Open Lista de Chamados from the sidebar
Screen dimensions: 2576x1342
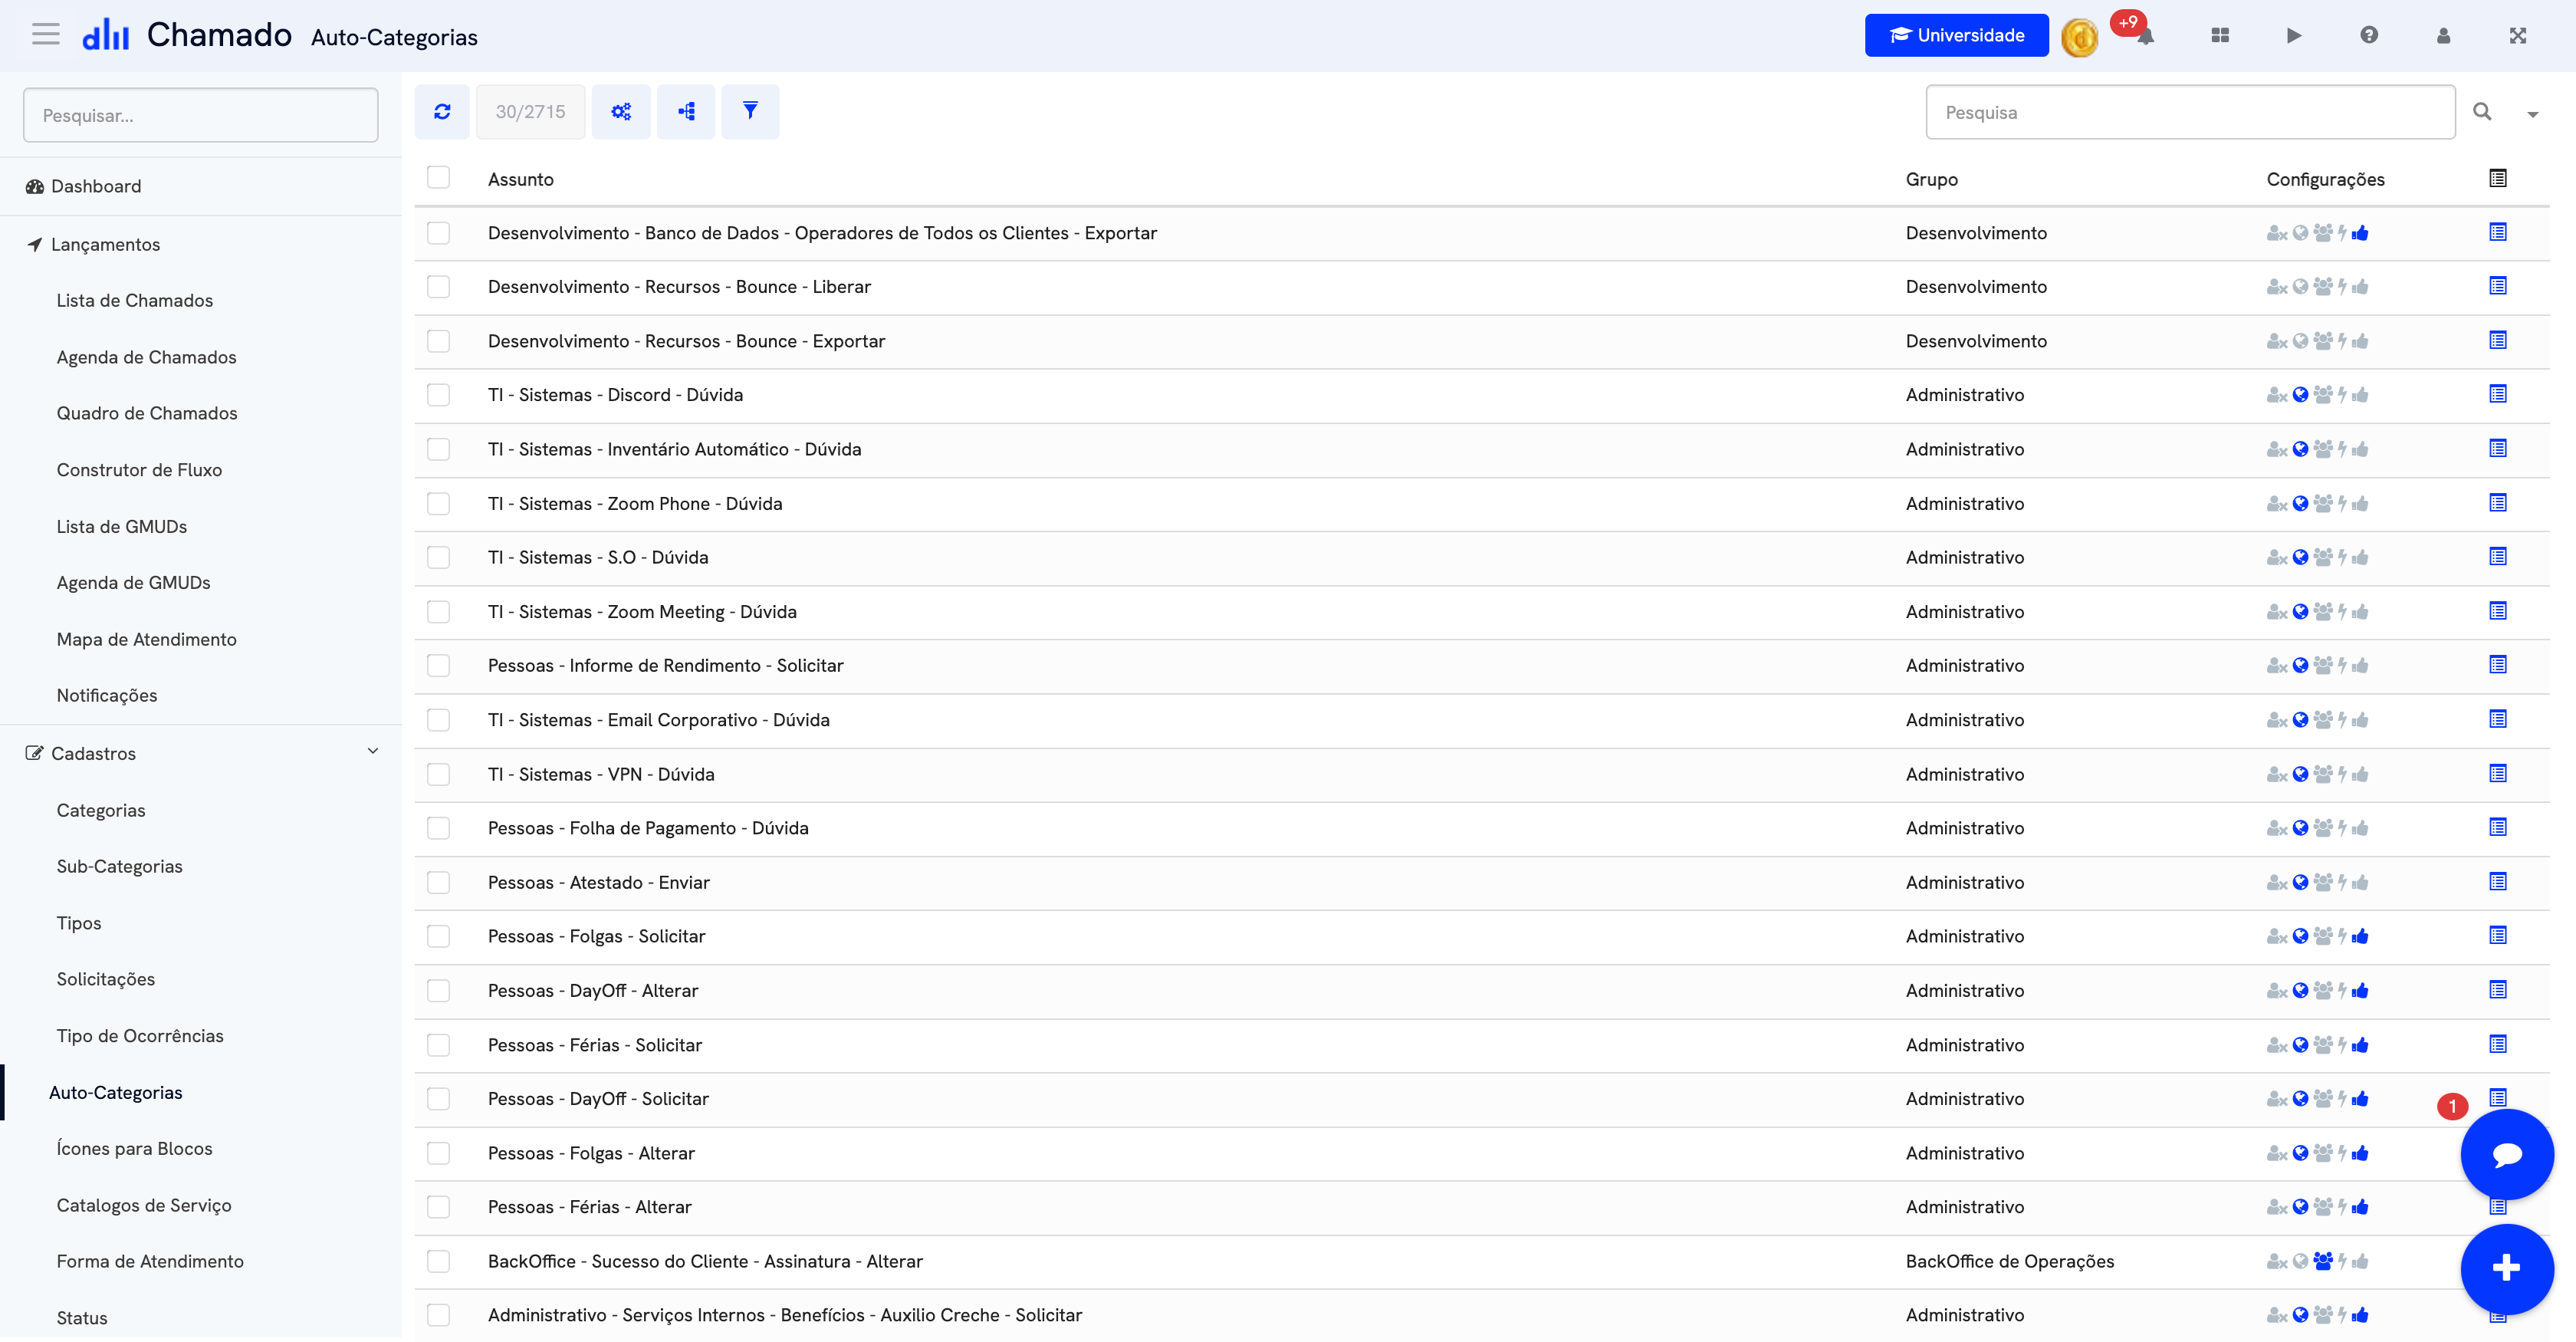135,300
